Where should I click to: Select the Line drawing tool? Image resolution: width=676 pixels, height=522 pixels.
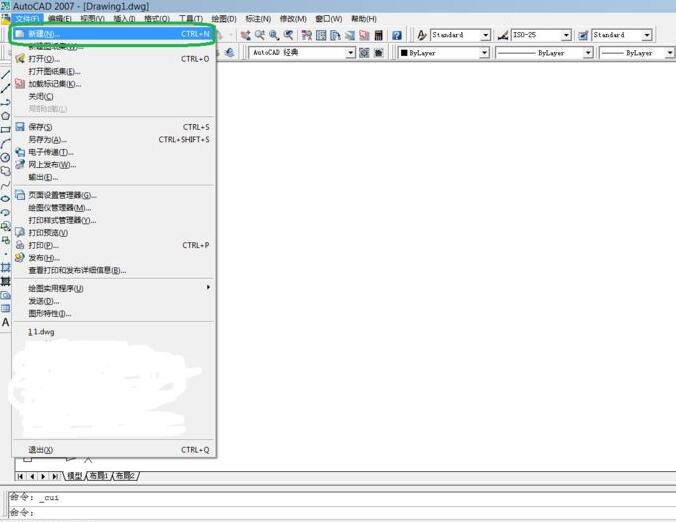coord(5,75)
